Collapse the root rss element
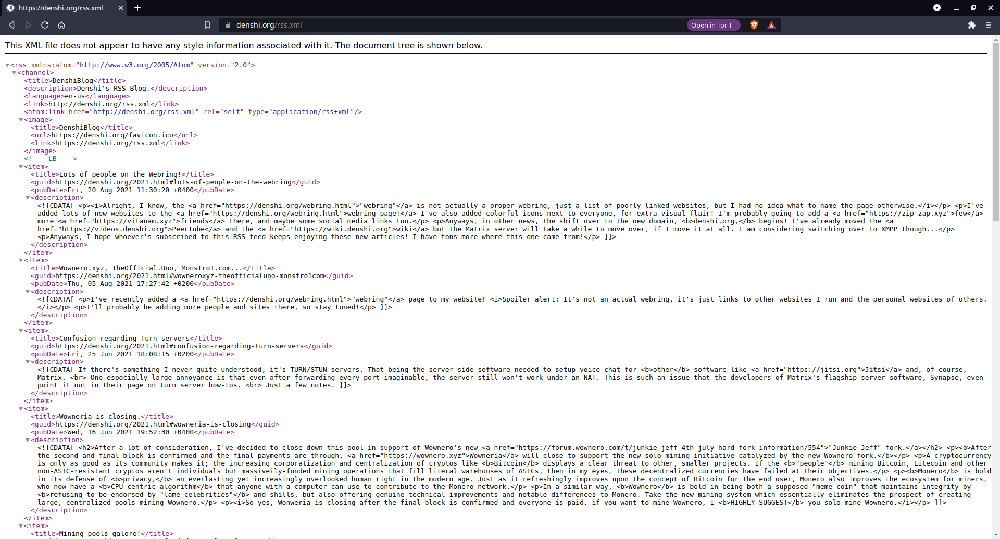 tap(8, 65)
